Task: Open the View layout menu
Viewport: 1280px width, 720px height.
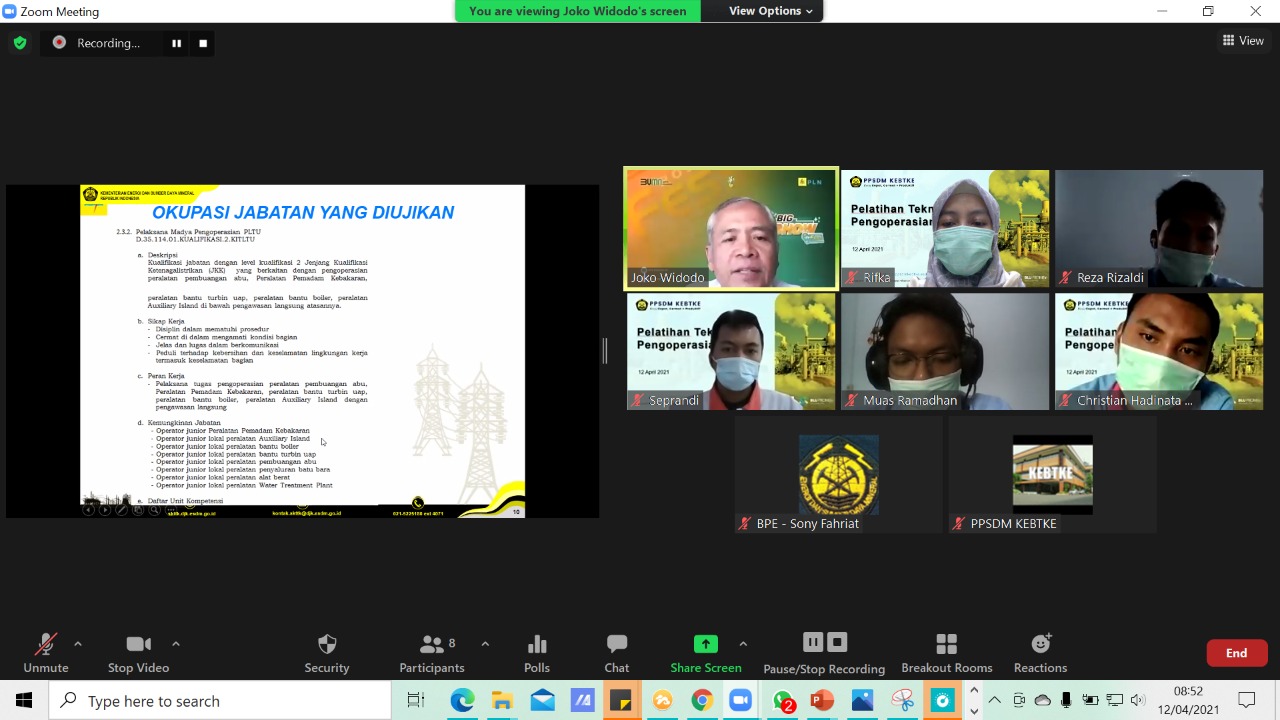Action: point(1243,41)
